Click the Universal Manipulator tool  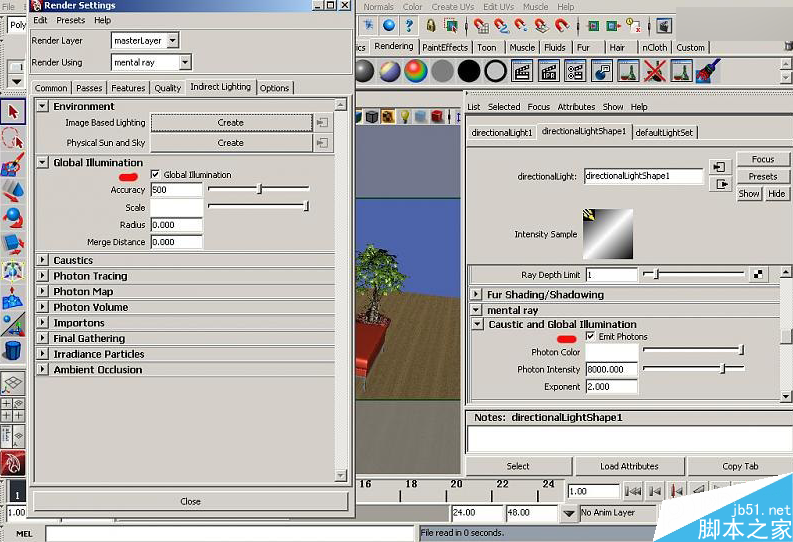click(13, 270)
